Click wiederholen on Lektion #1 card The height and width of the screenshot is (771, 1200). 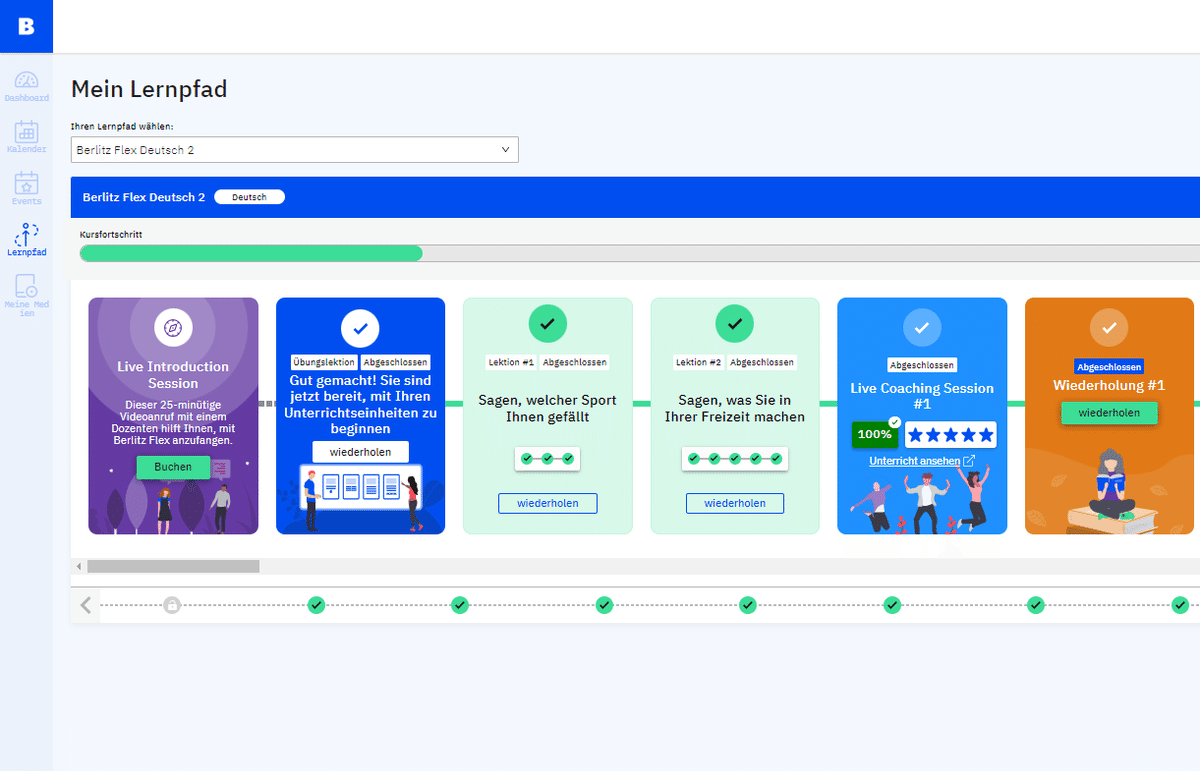click(548, 503)
